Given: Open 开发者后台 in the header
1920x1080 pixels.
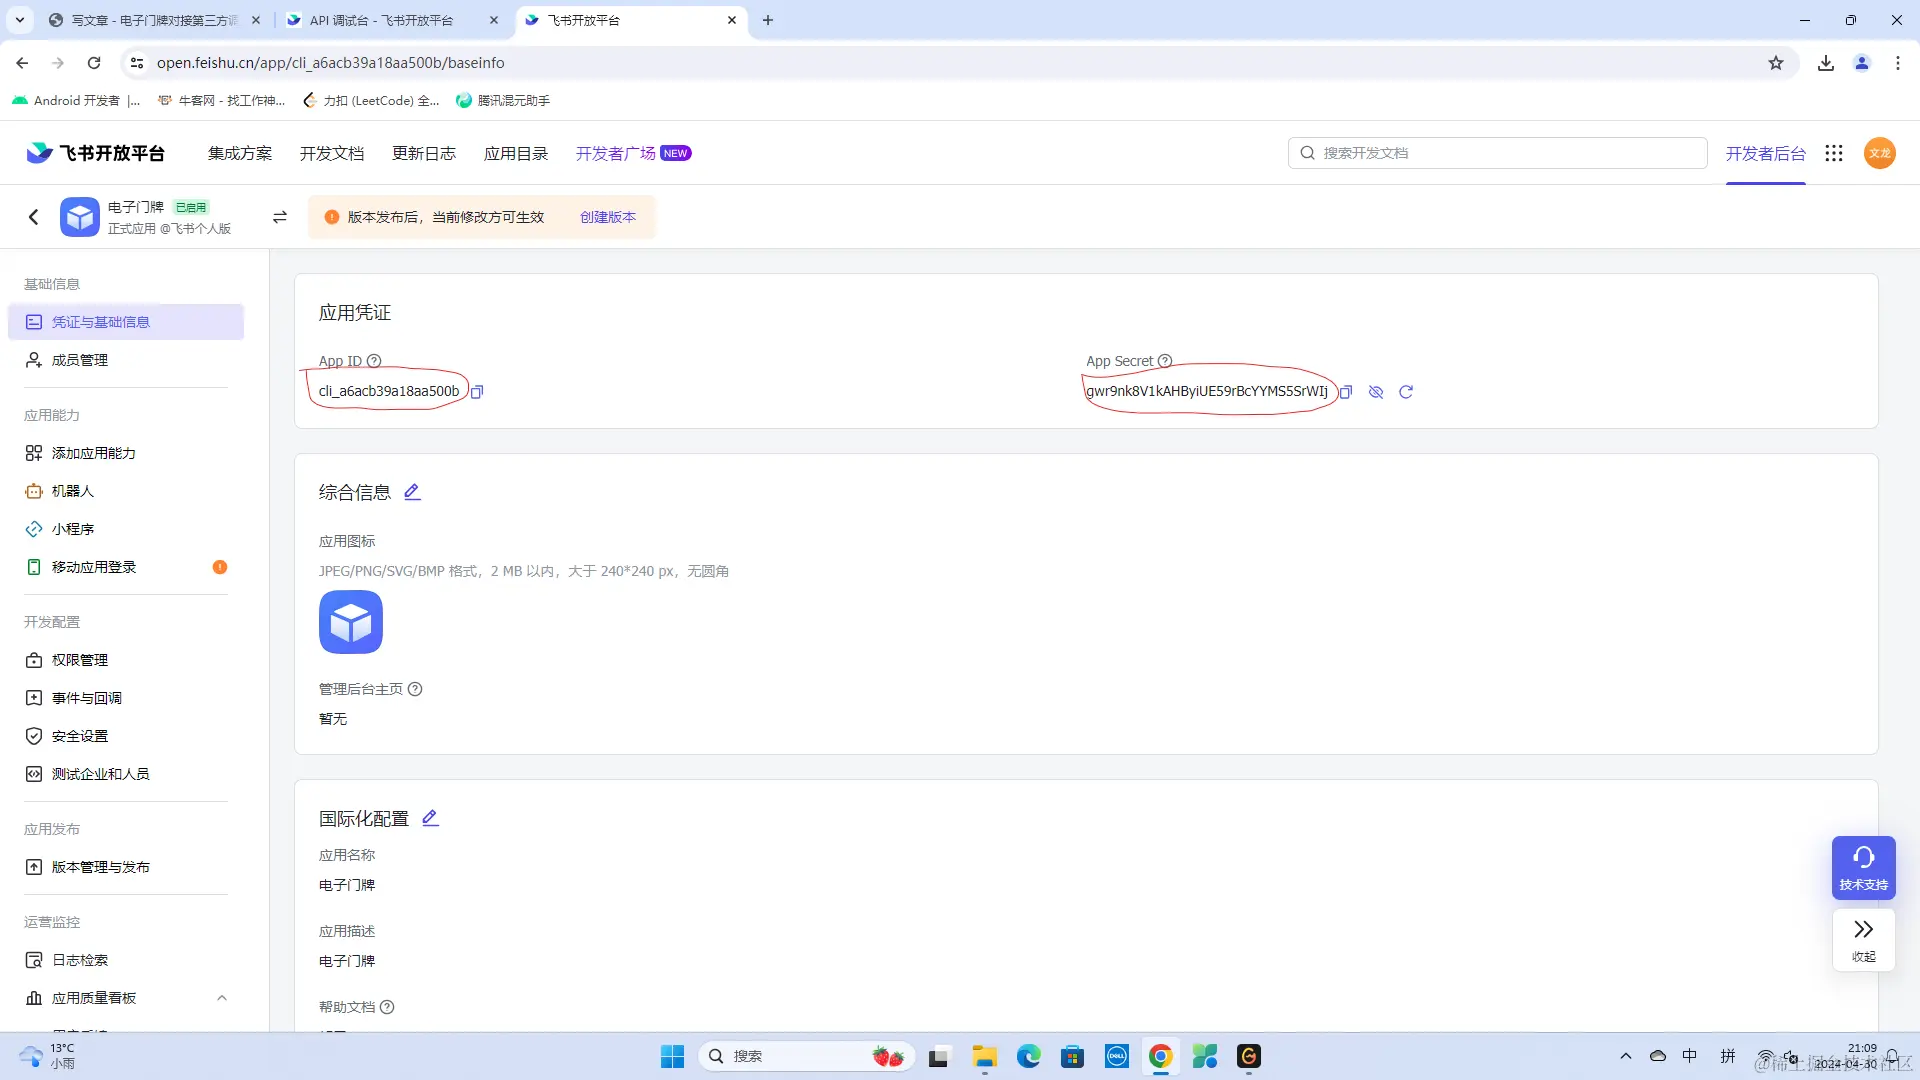Looking at the screenshot, I should [x=1765, y=153].
